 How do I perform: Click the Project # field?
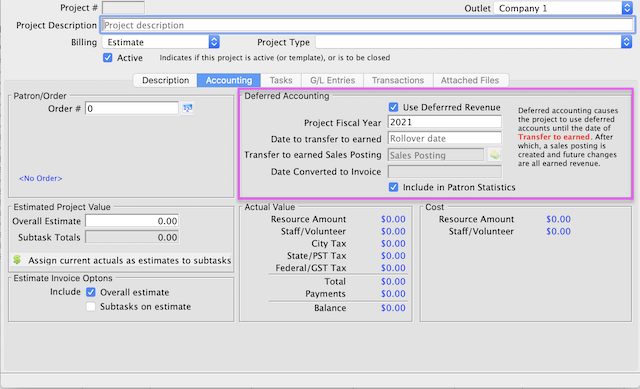point(123,8)
